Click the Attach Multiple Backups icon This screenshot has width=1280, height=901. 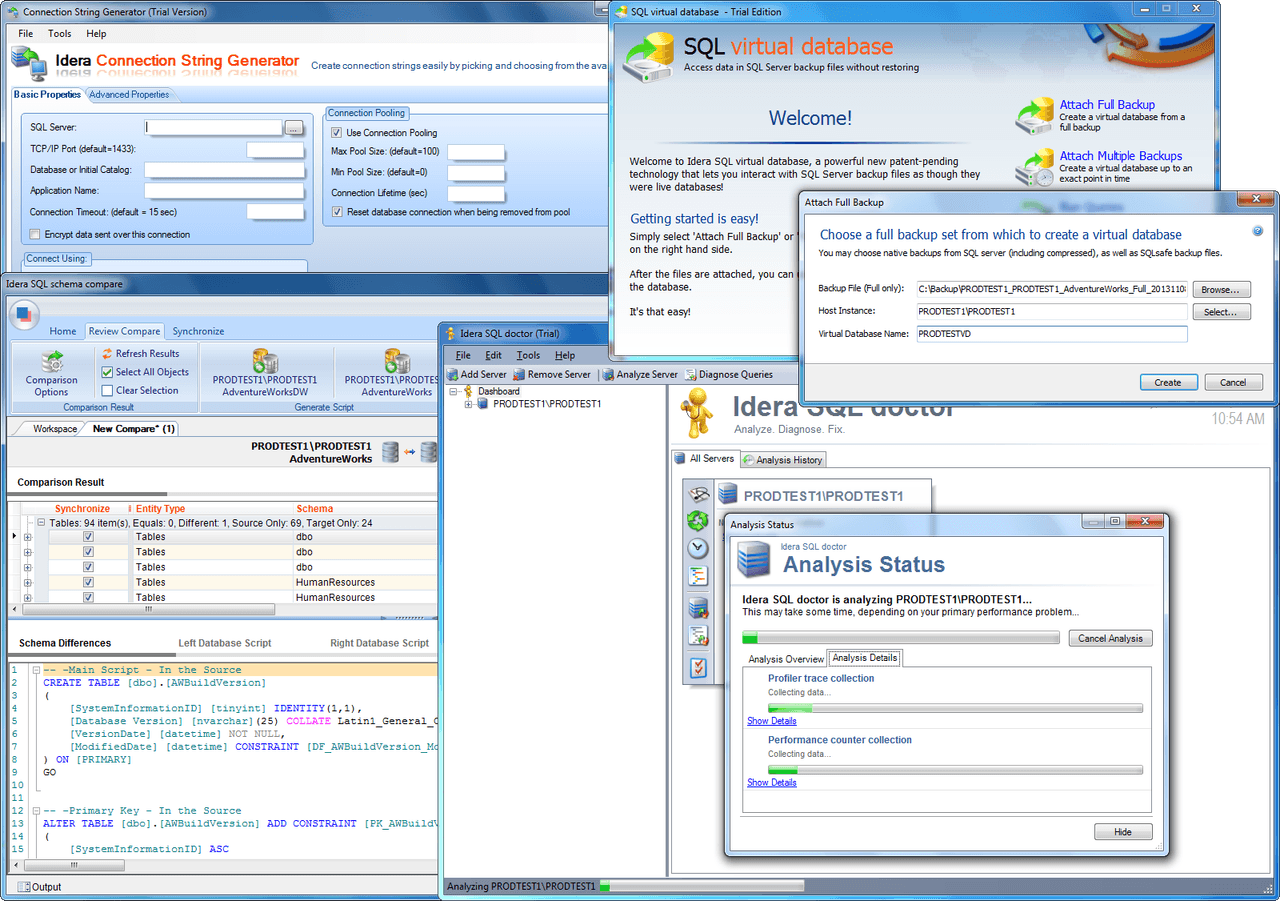tap(1034, 167)
